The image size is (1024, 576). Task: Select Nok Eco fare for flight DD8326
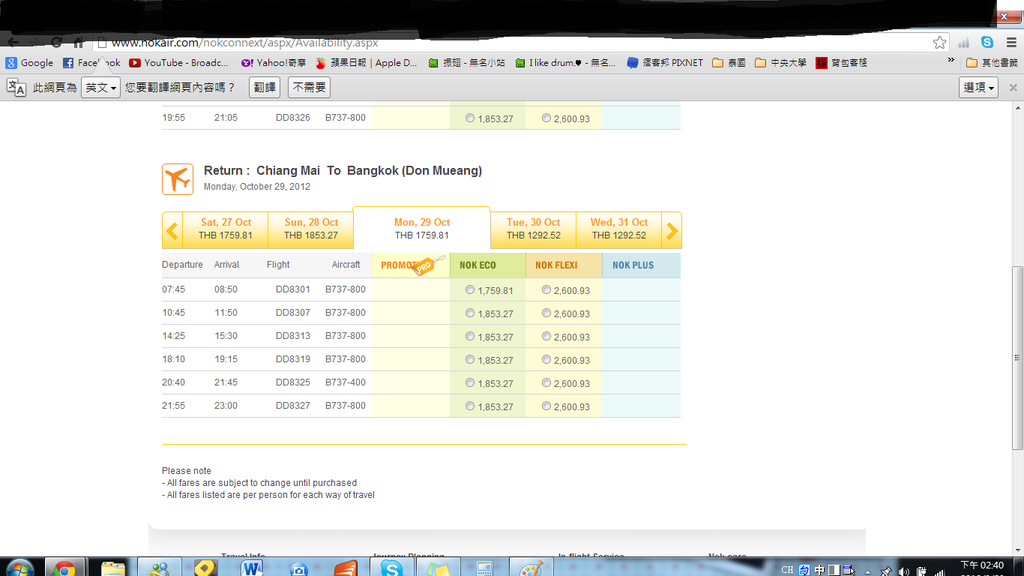[470, 118]
